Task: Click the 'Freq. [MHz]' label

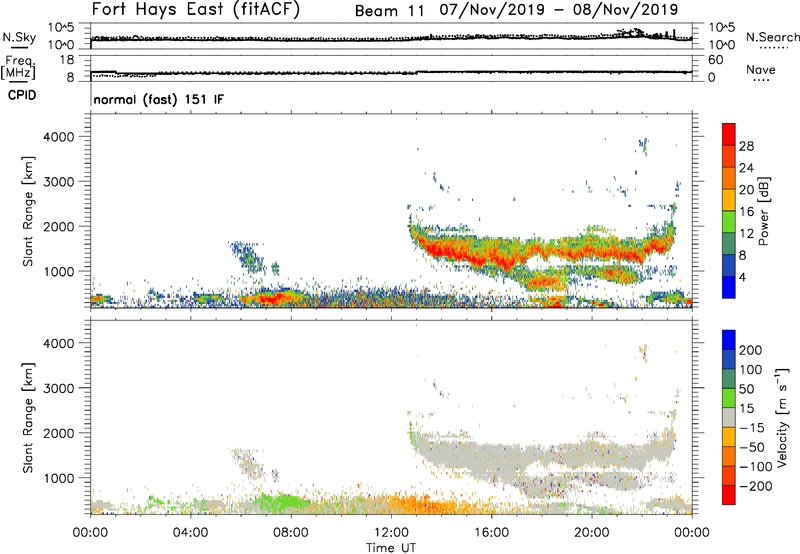Action: 18,68
